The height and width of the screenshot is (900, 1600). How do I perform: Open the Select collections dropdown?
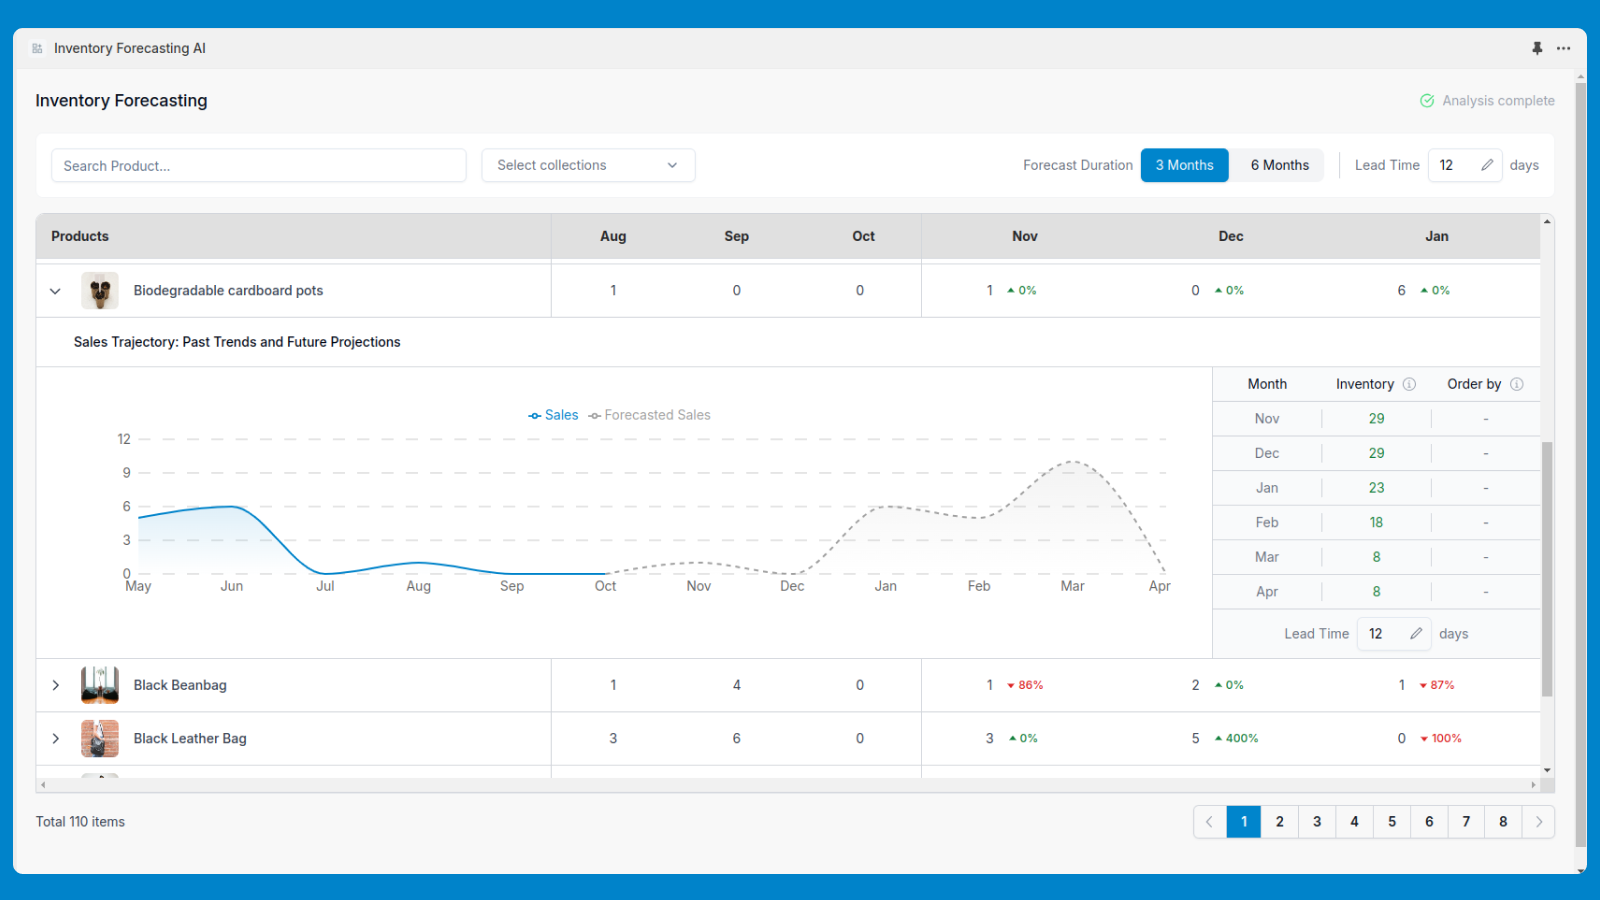[x=588, y=165]
